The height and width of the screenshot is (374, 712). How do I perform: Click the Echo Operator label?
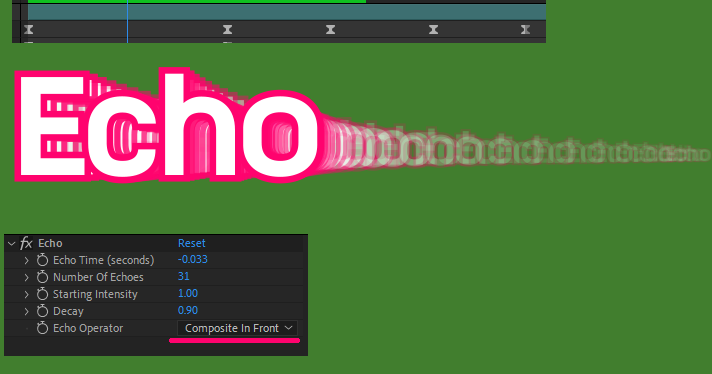coord(88,328)
